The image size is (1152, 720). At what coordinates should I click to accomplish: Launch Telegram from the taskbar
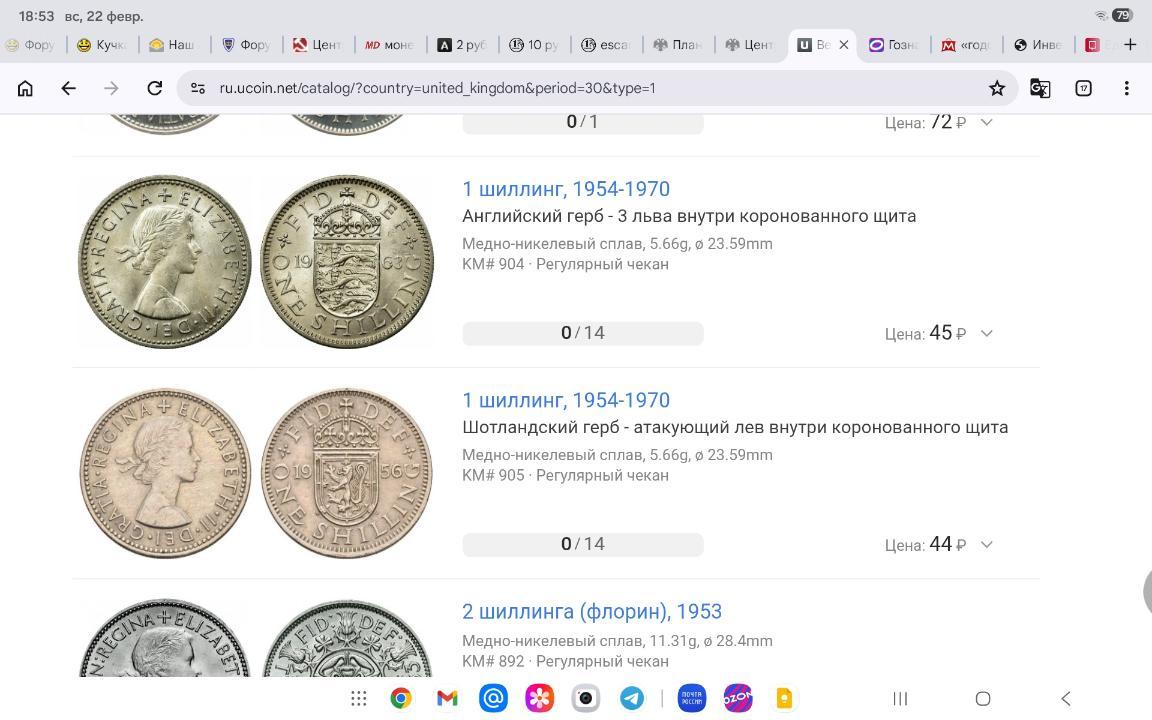pos(632,698)
